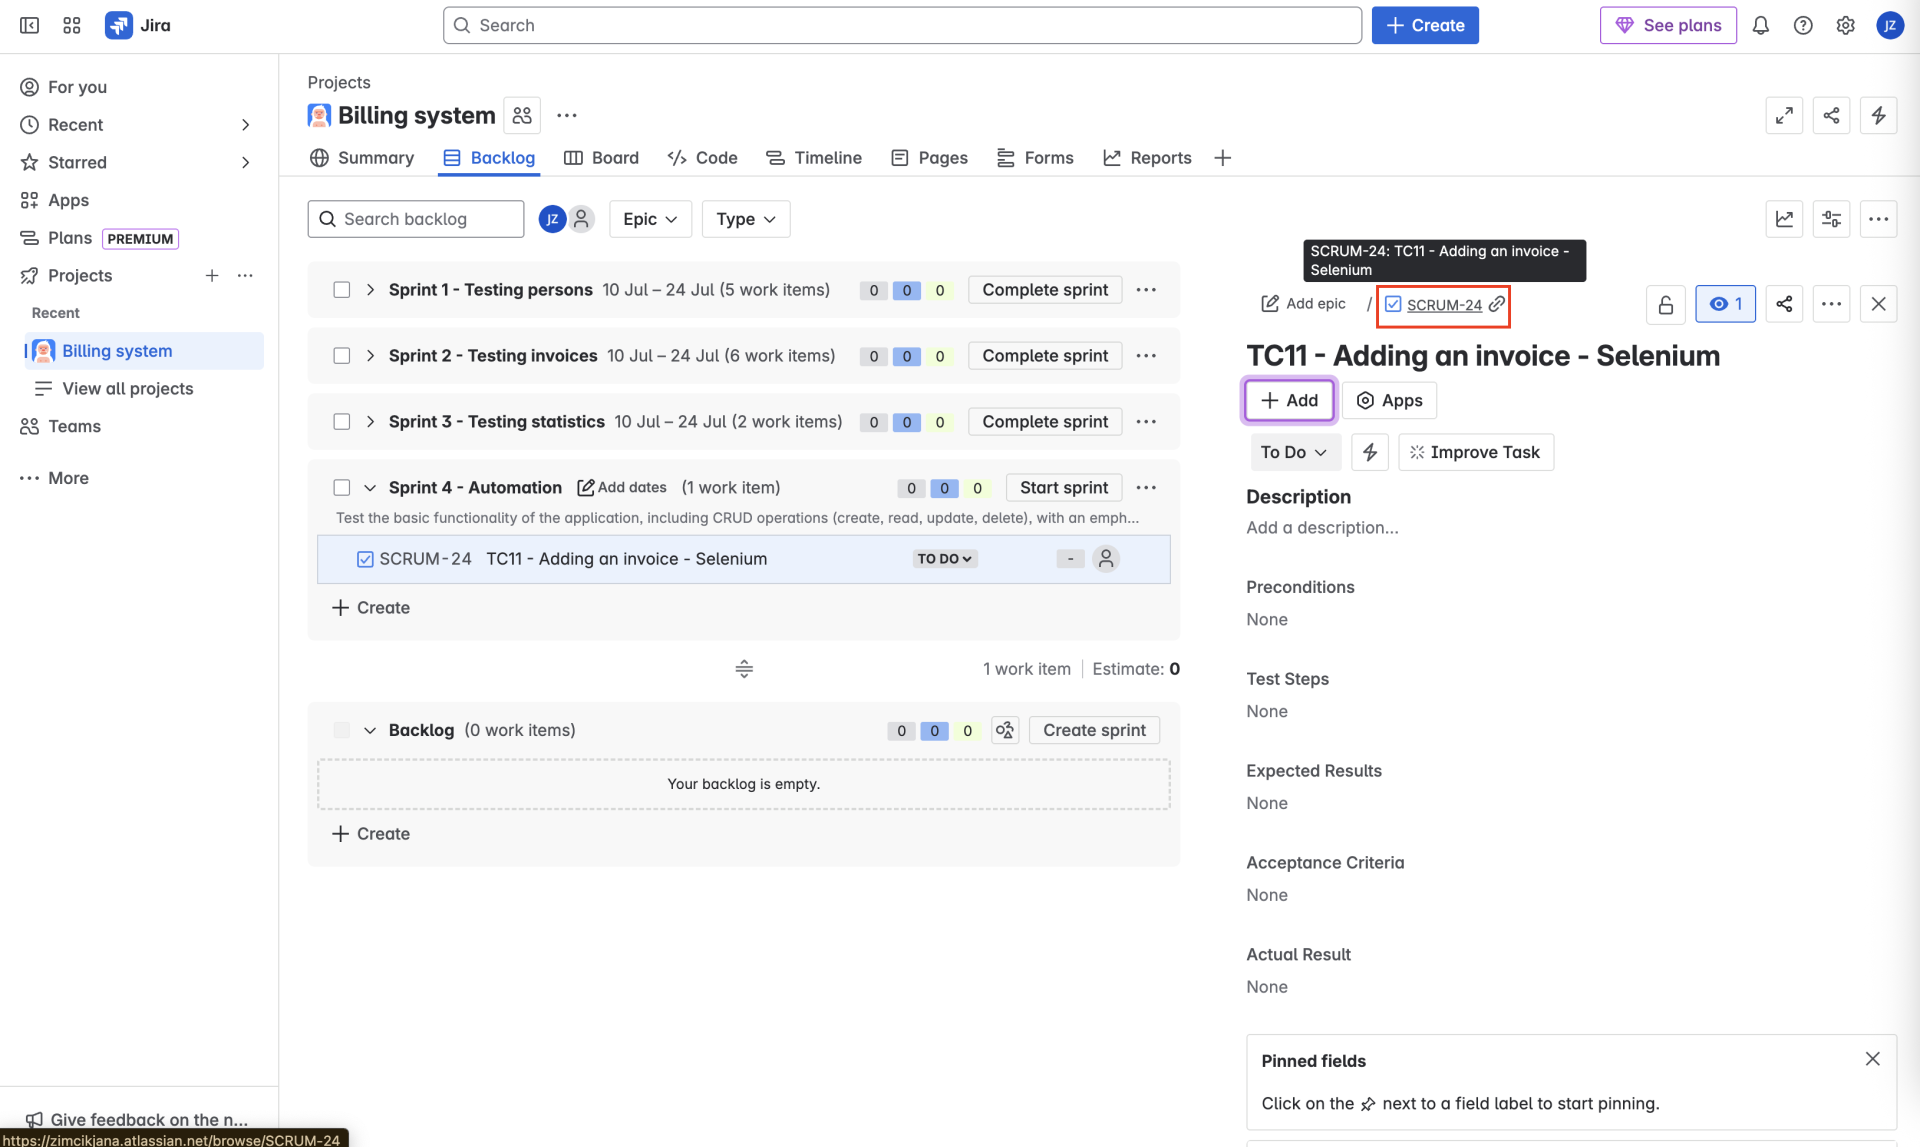
Task: Click the Start sprint button
Action: tap(1063, 488)
